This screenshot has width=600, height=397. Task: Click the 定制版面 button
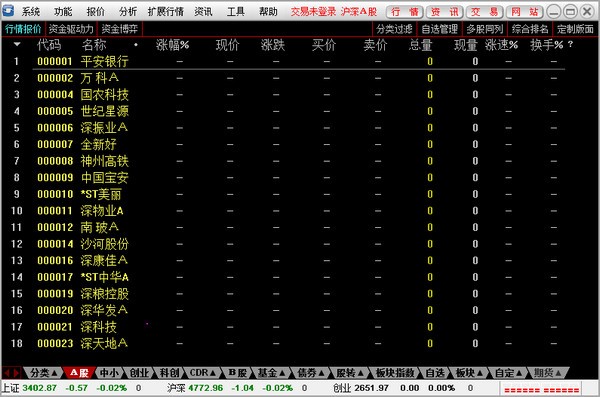tap(575, 29)
